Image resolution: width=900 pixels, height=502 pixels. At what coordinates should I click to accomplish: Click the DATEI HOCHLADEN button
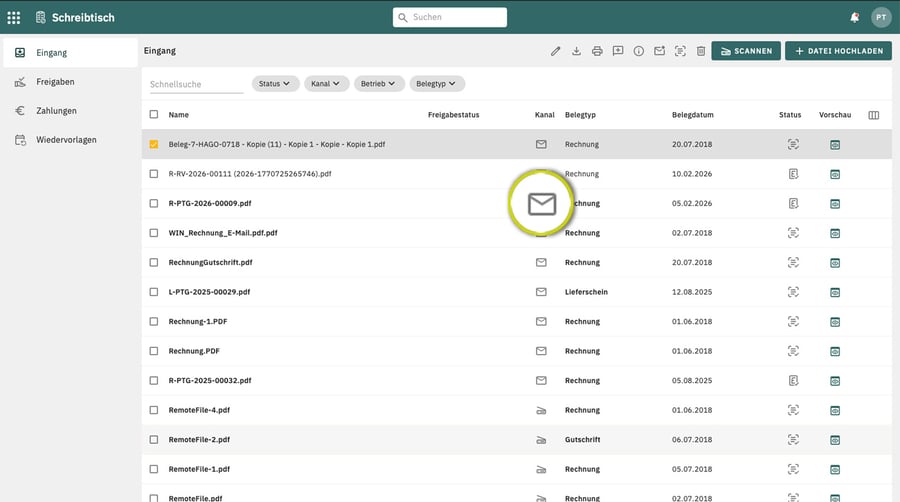coord(838,51)
